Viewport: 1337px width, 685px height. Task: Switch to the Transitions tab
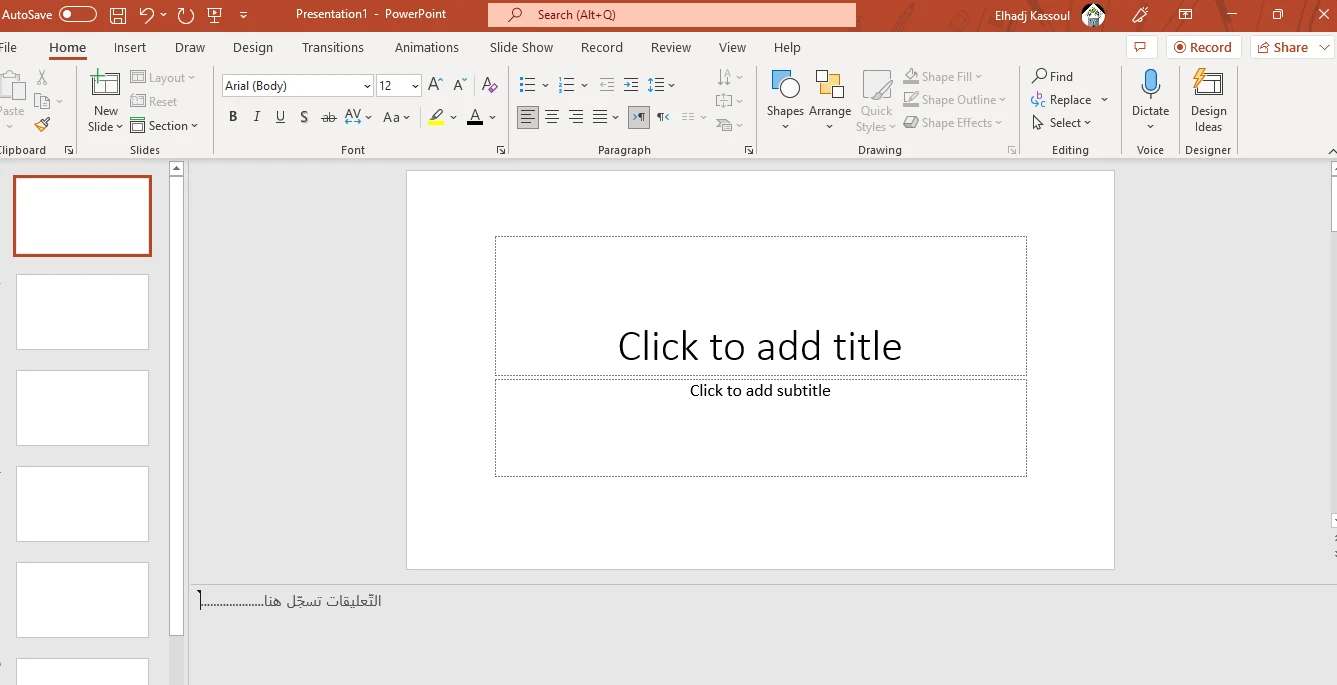point(333,47)
